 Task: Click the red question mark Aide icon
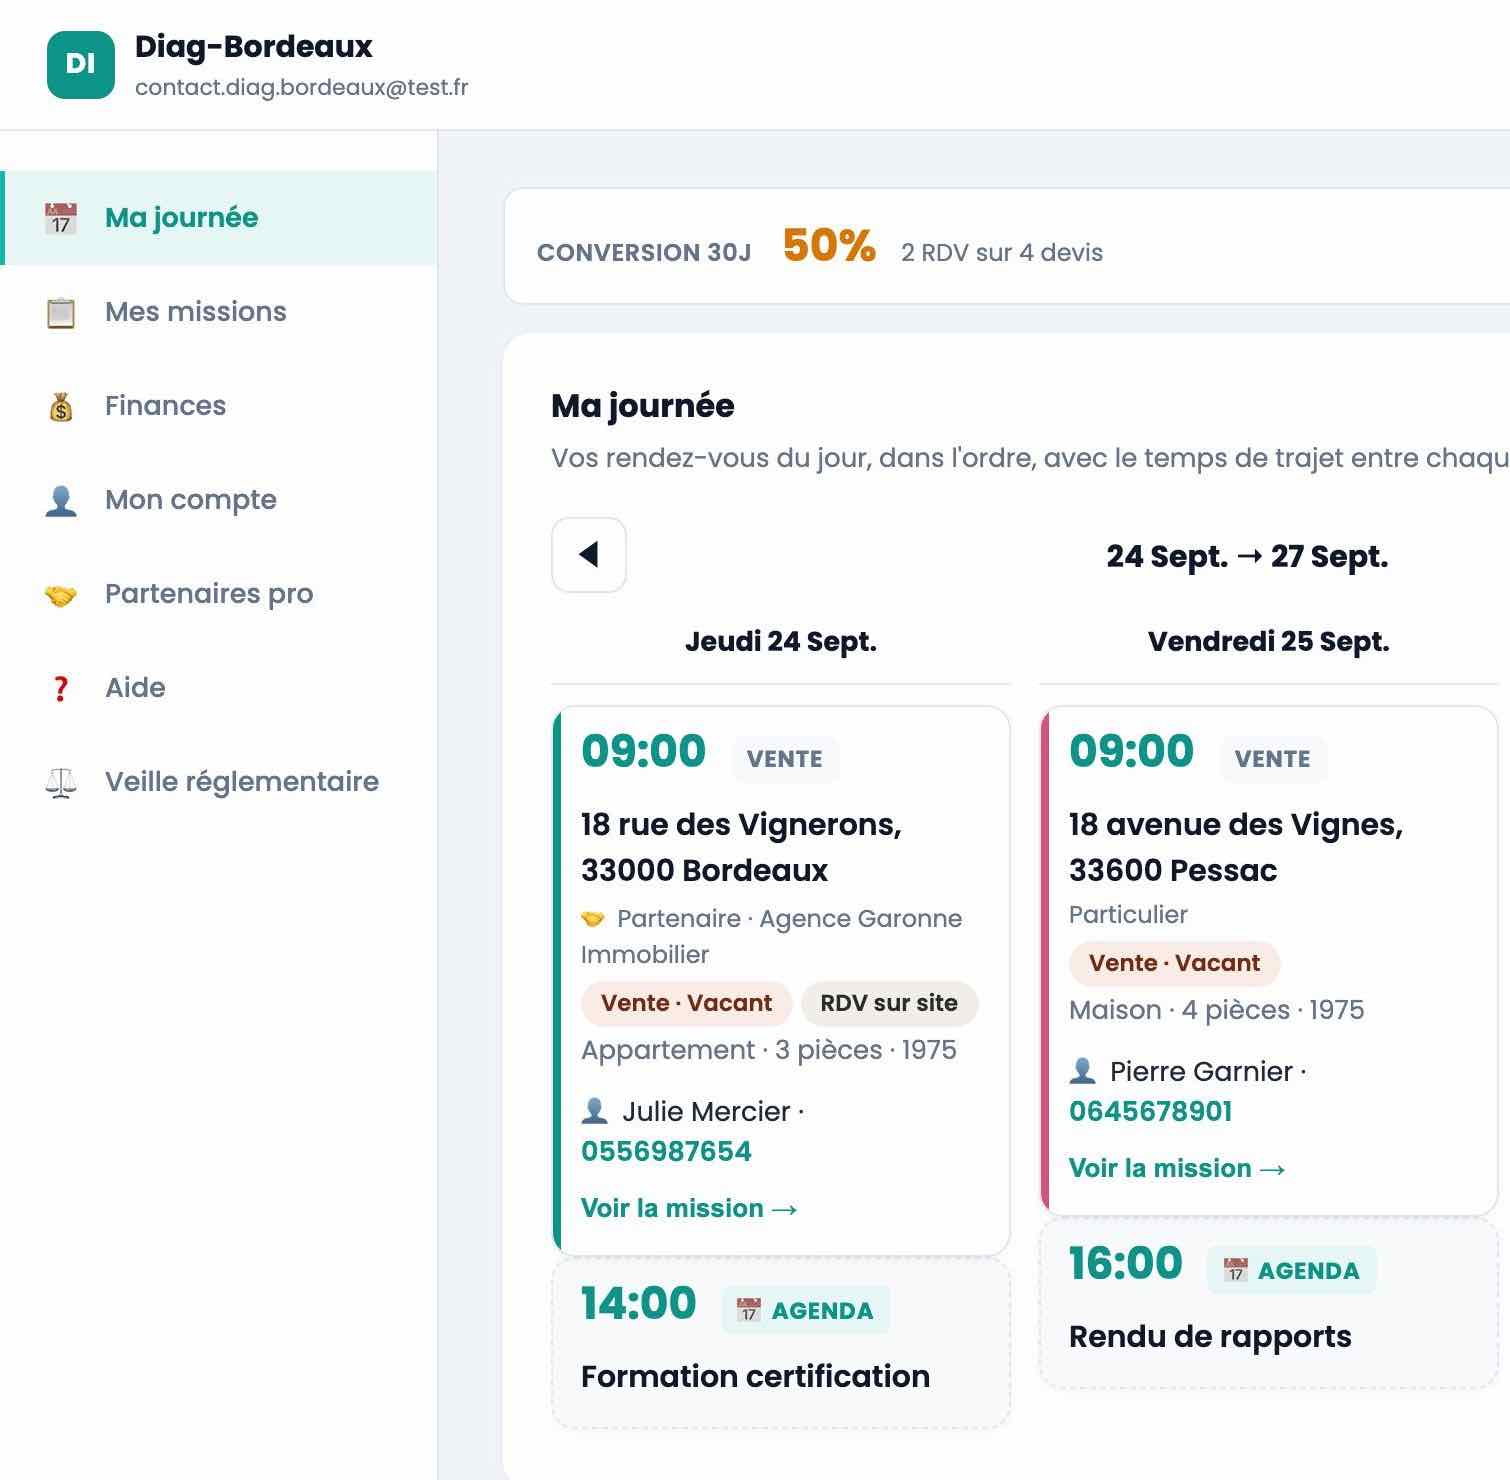coord(61,688)
